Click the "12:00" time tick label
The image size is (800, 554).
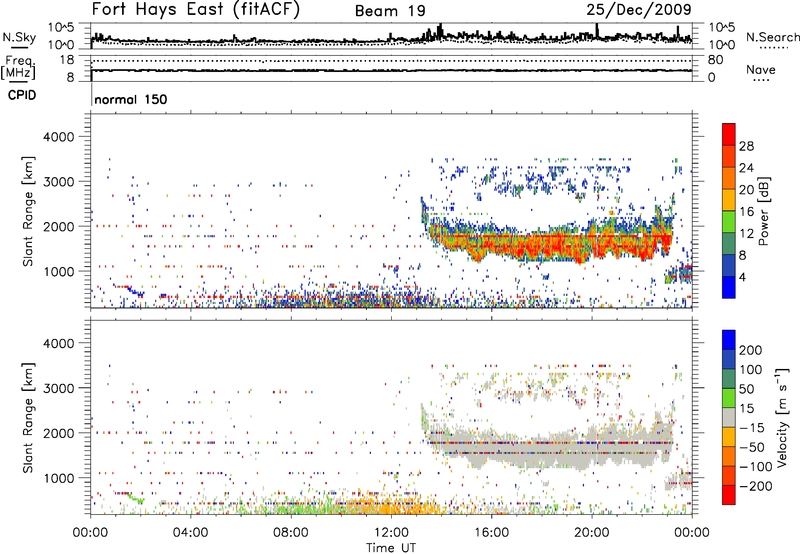click(x=391, y=533)
